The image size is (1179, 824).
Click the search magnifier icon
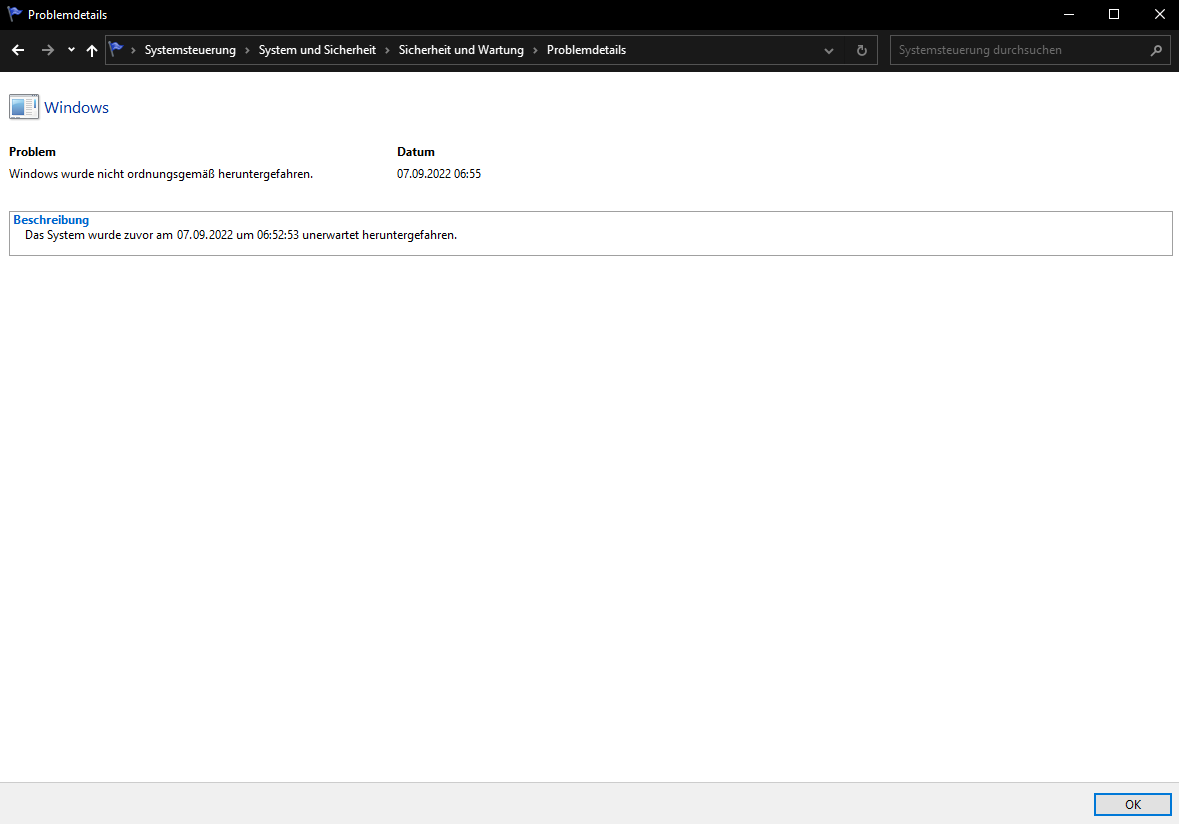1156,50
